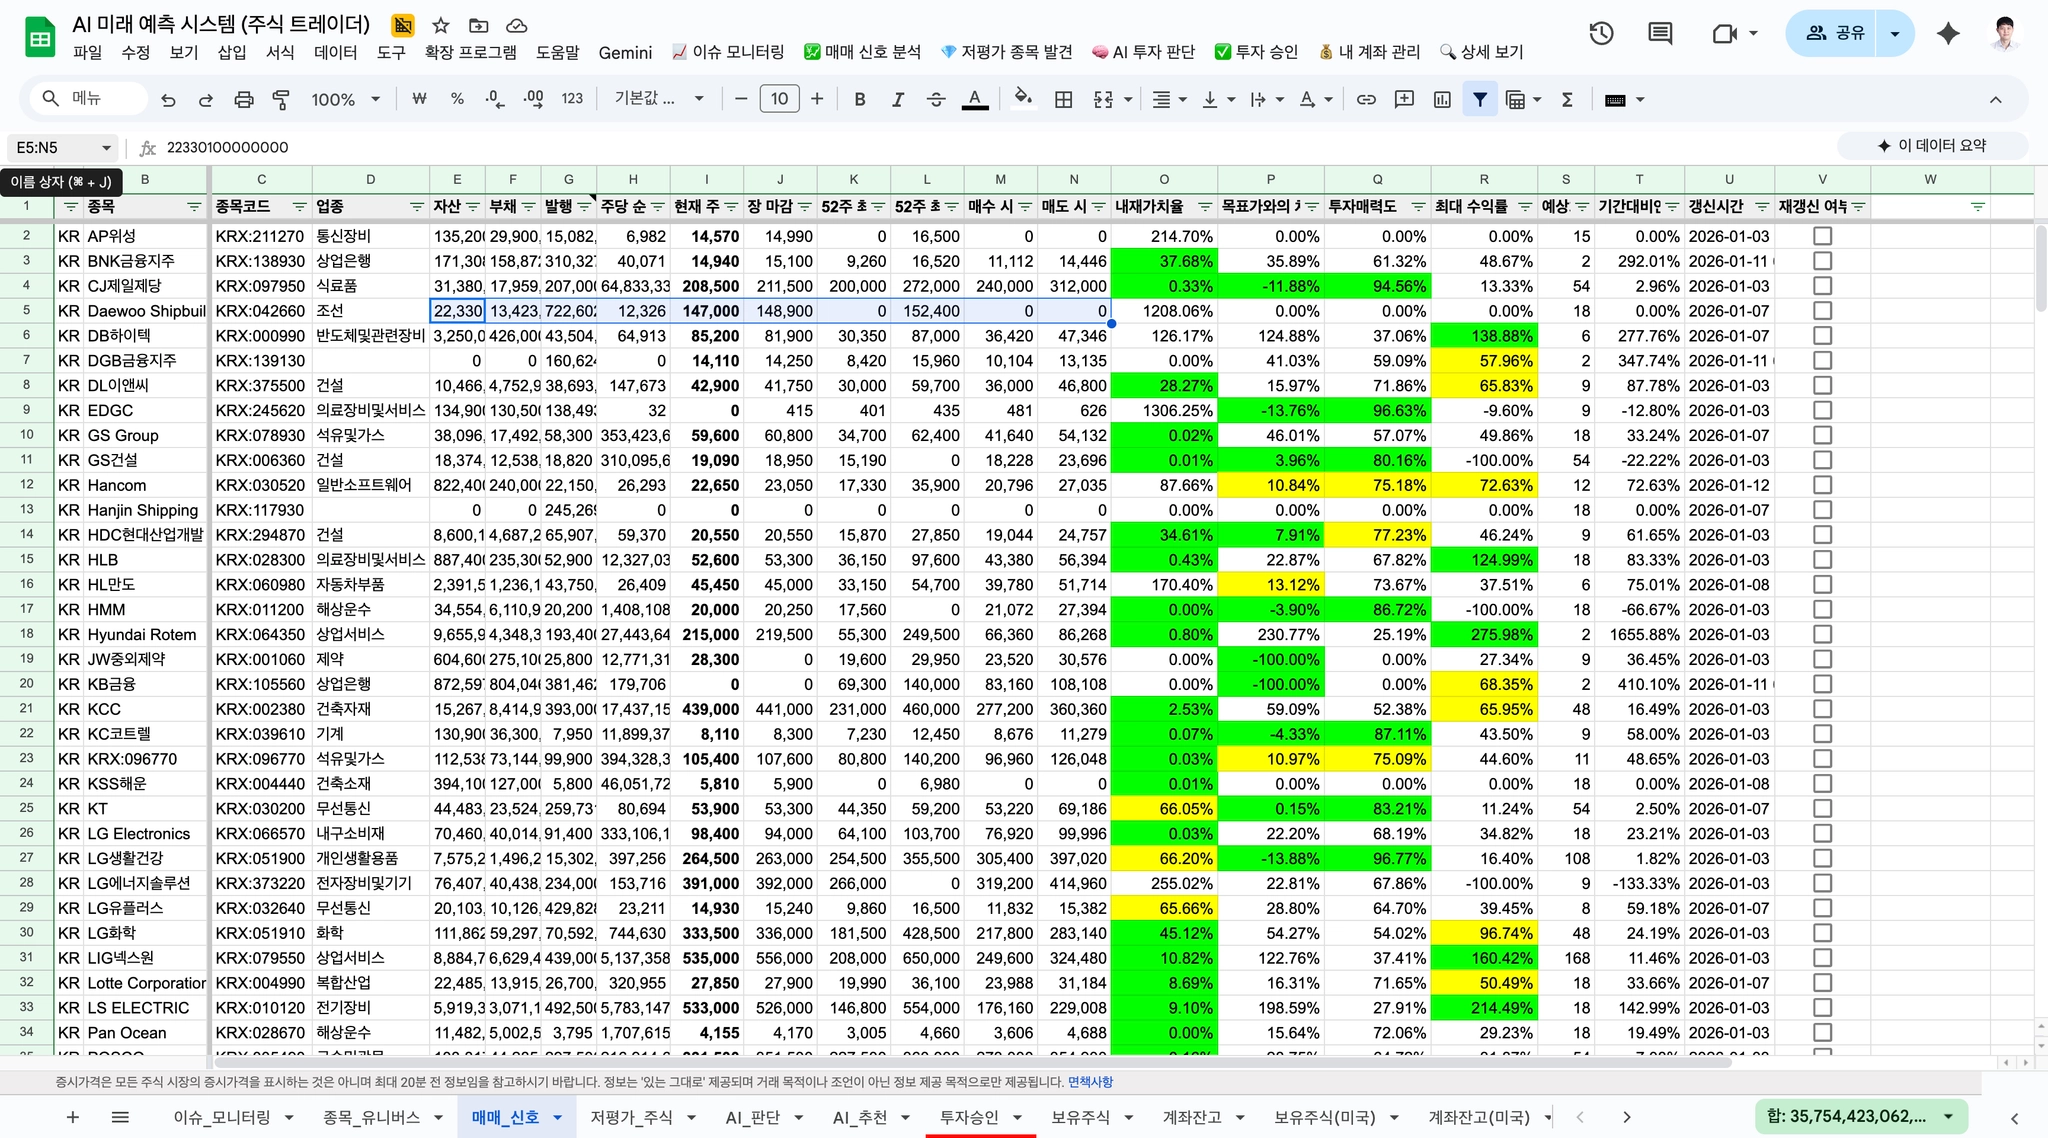Open the comments history icon
Viewport: 2048px width, 1138px height.
(x=1660, y=33)
